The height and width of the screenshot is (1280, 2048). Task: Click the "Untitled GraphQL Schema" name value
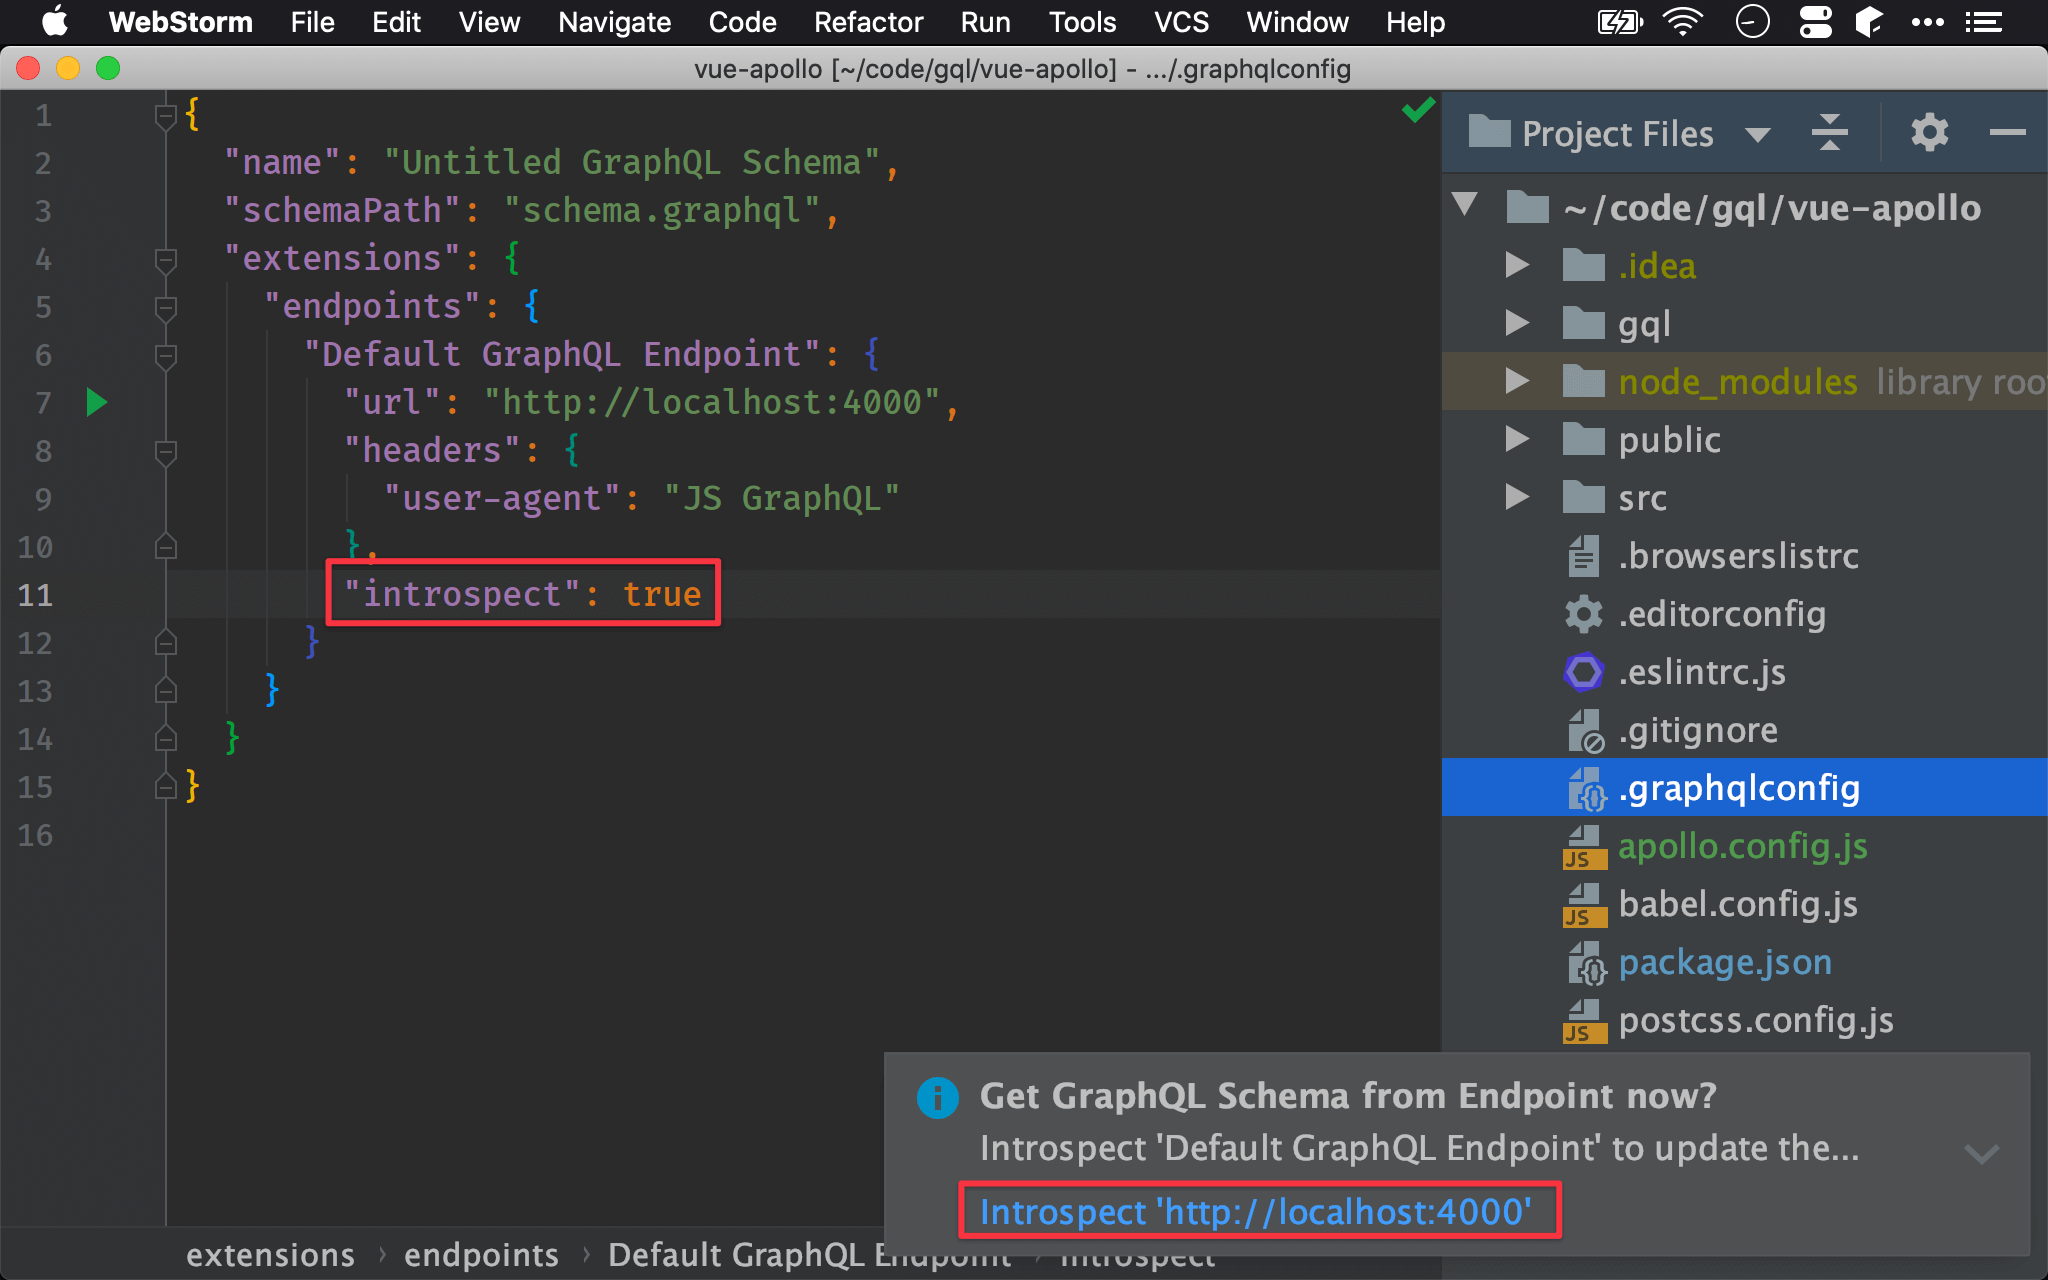tap(632, 163)
